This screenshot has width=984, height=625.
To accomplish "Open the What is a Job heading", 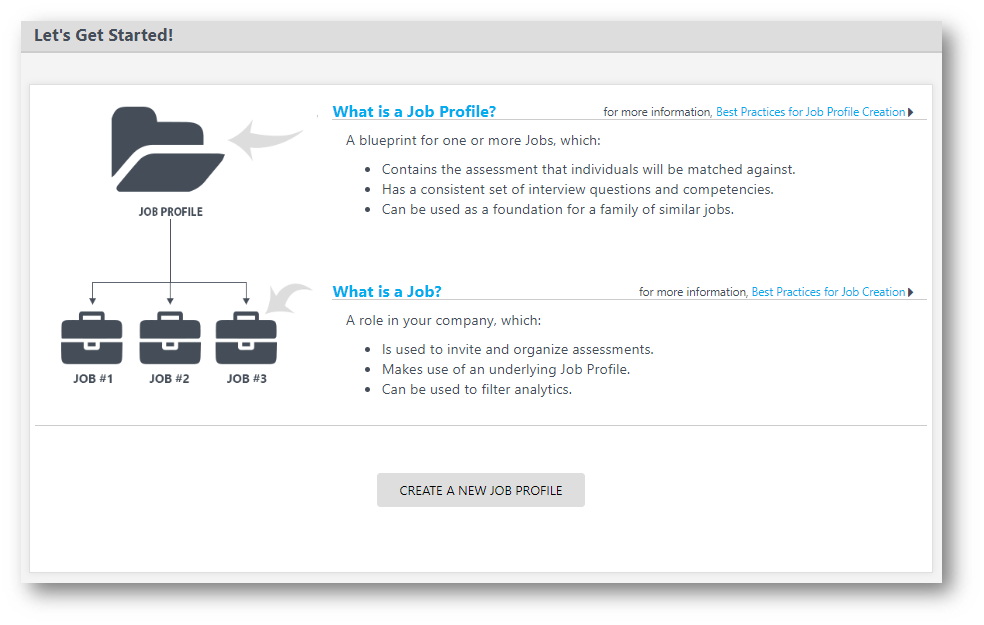I will 387,291.
